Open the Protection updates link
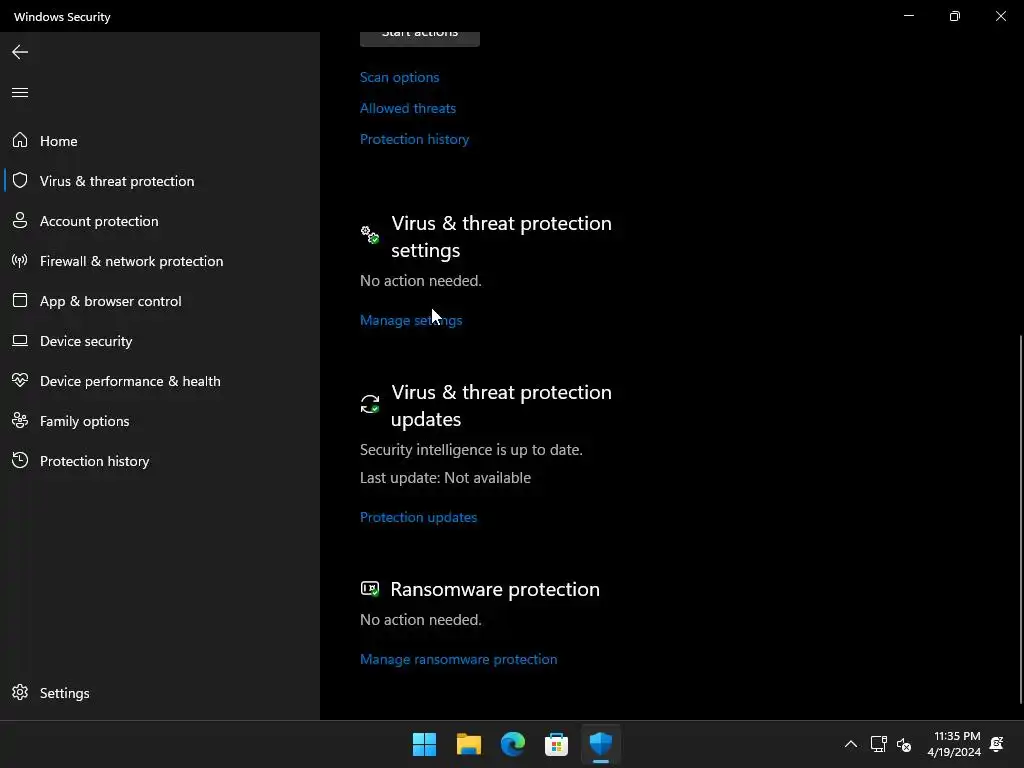 [x=419, y=517]
